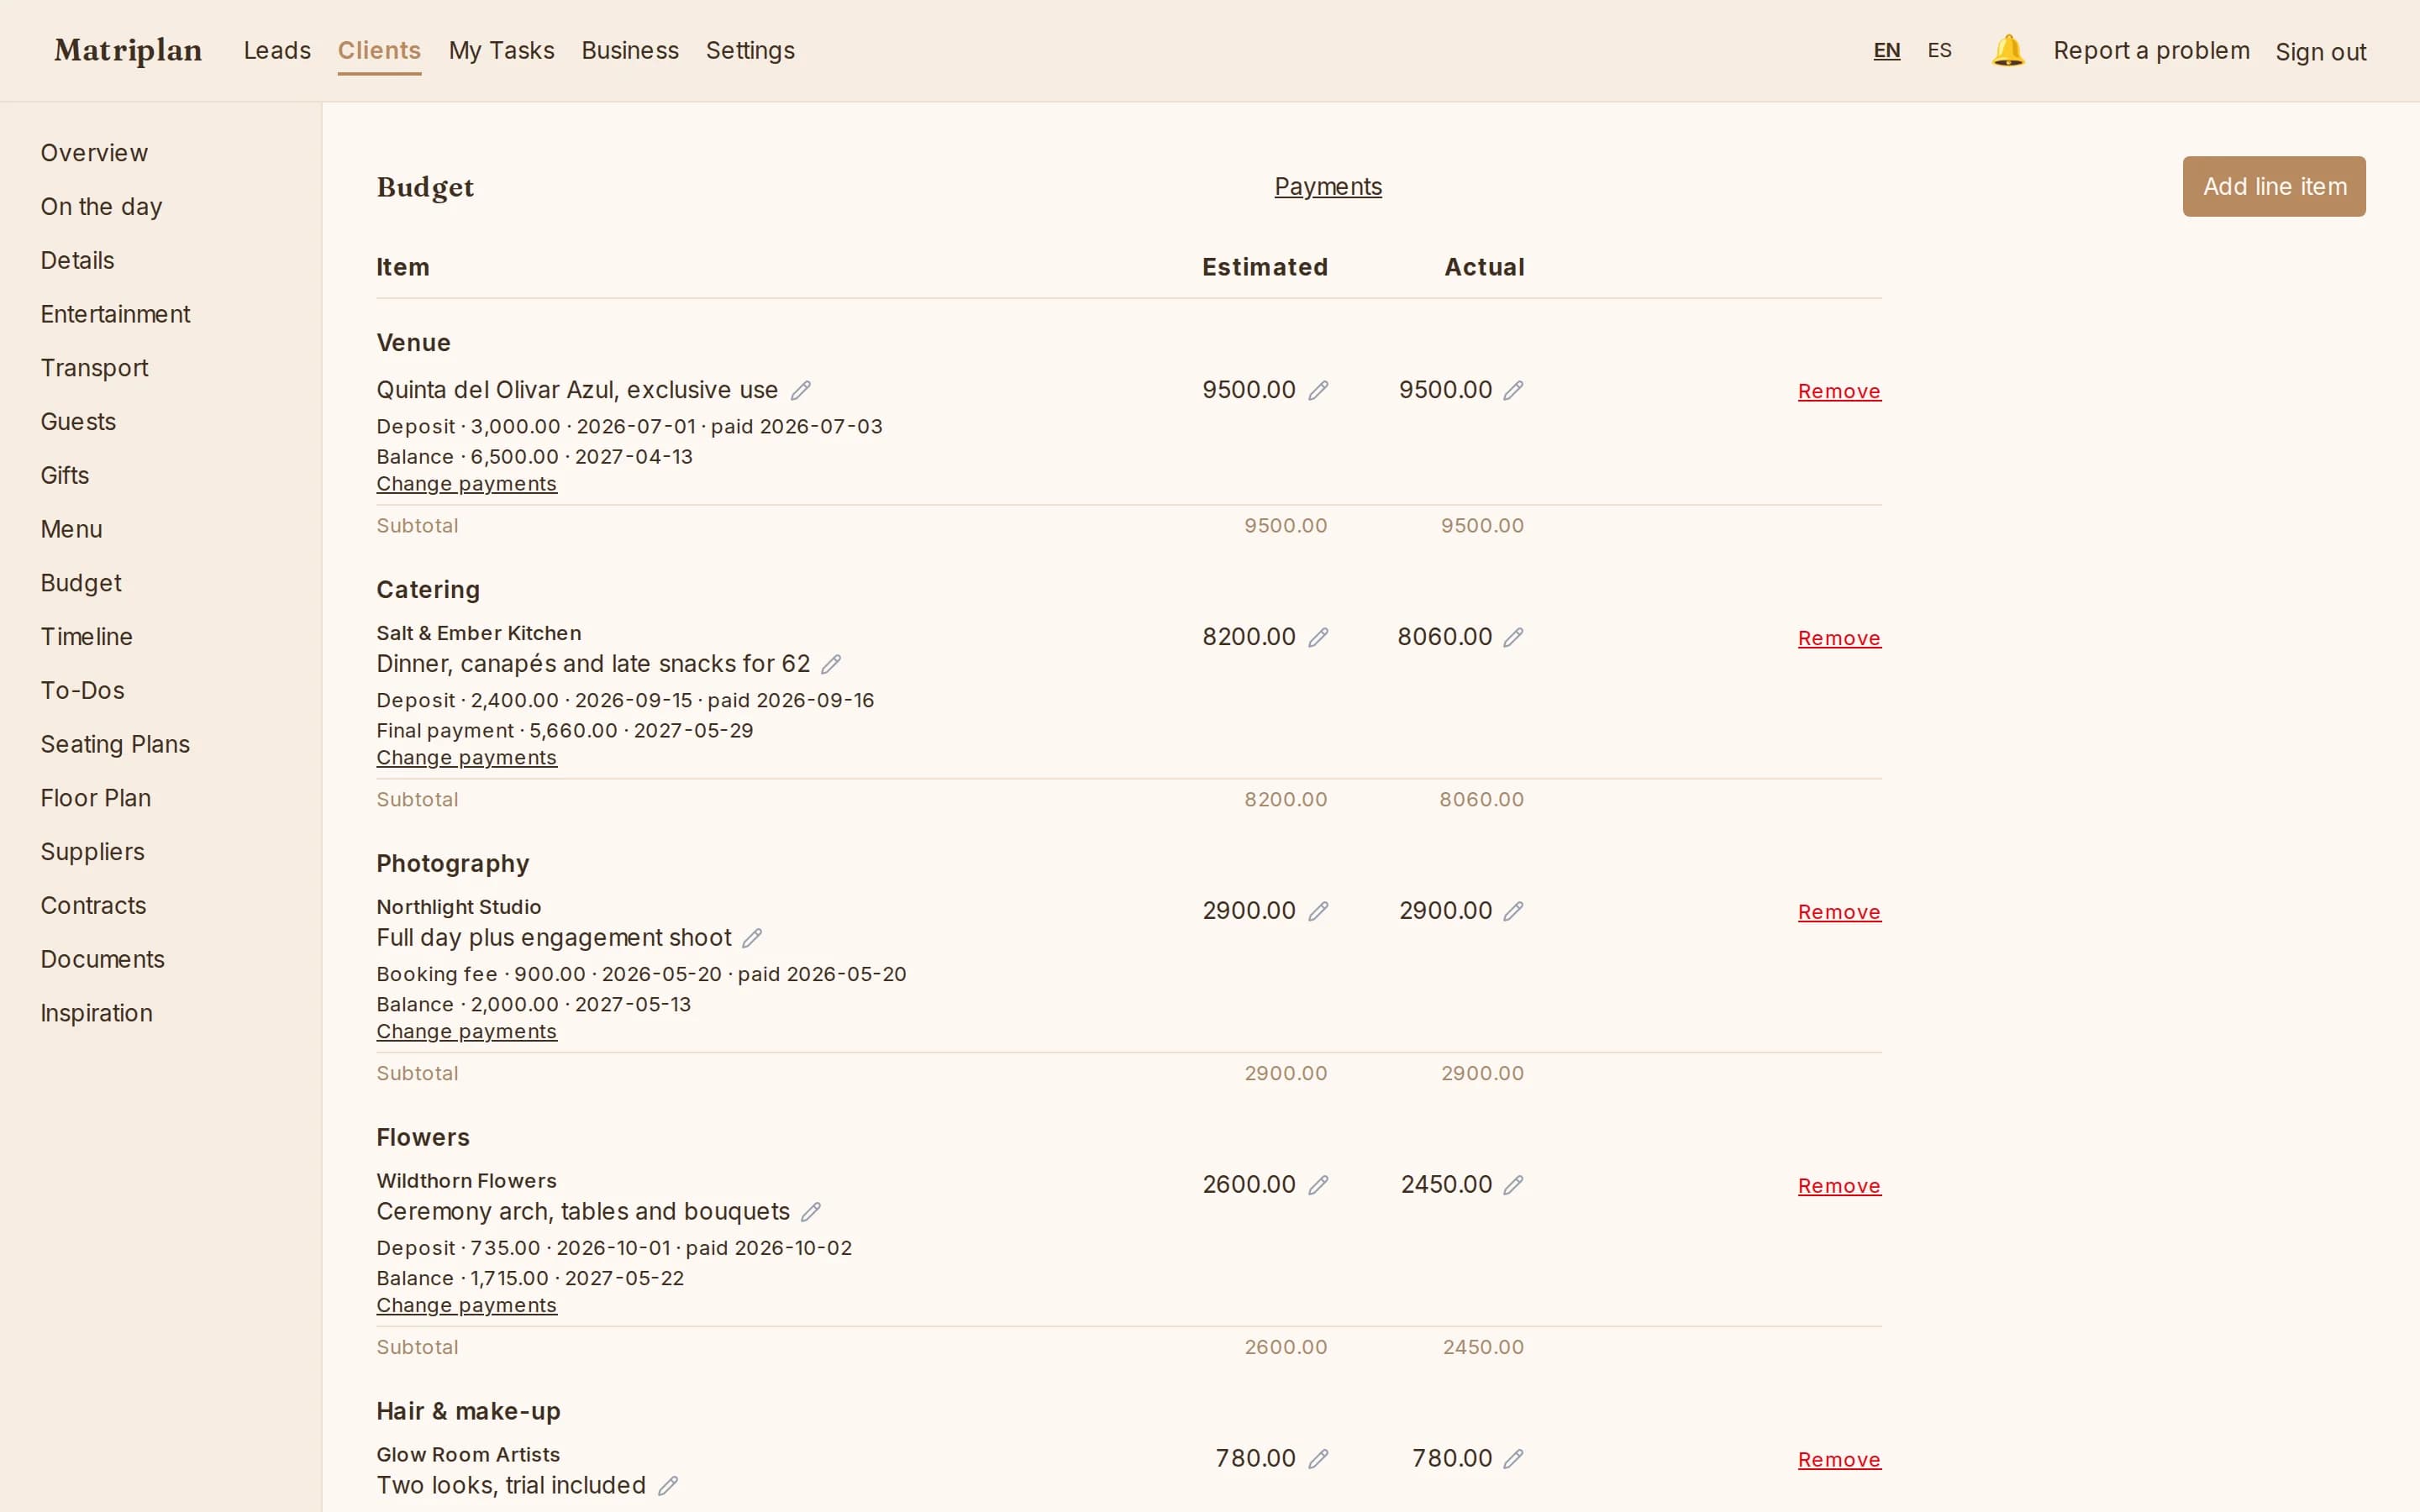This screenshot has height=1512, width=2420.
Task: Sign out of Matriplan
Action: [x=2320, y=52]
